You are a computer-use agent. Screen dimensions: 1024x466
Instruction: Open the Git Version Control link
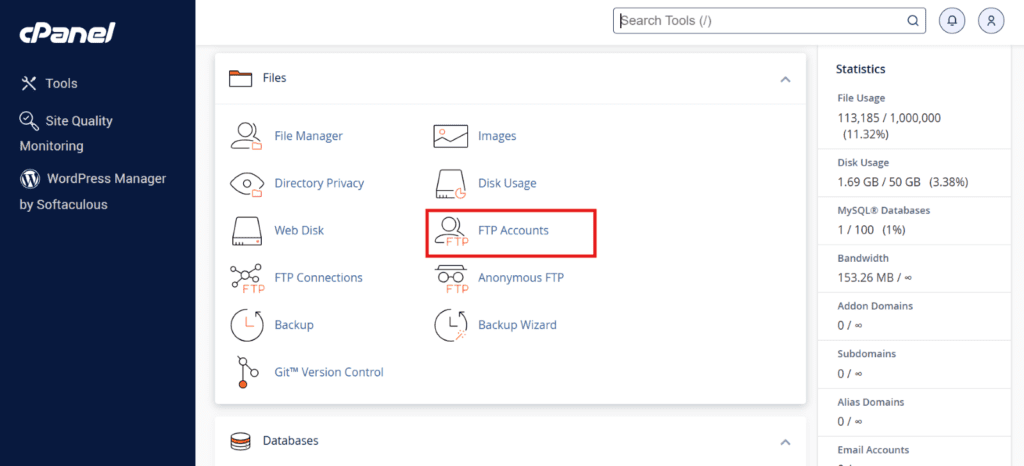[329, 372]
